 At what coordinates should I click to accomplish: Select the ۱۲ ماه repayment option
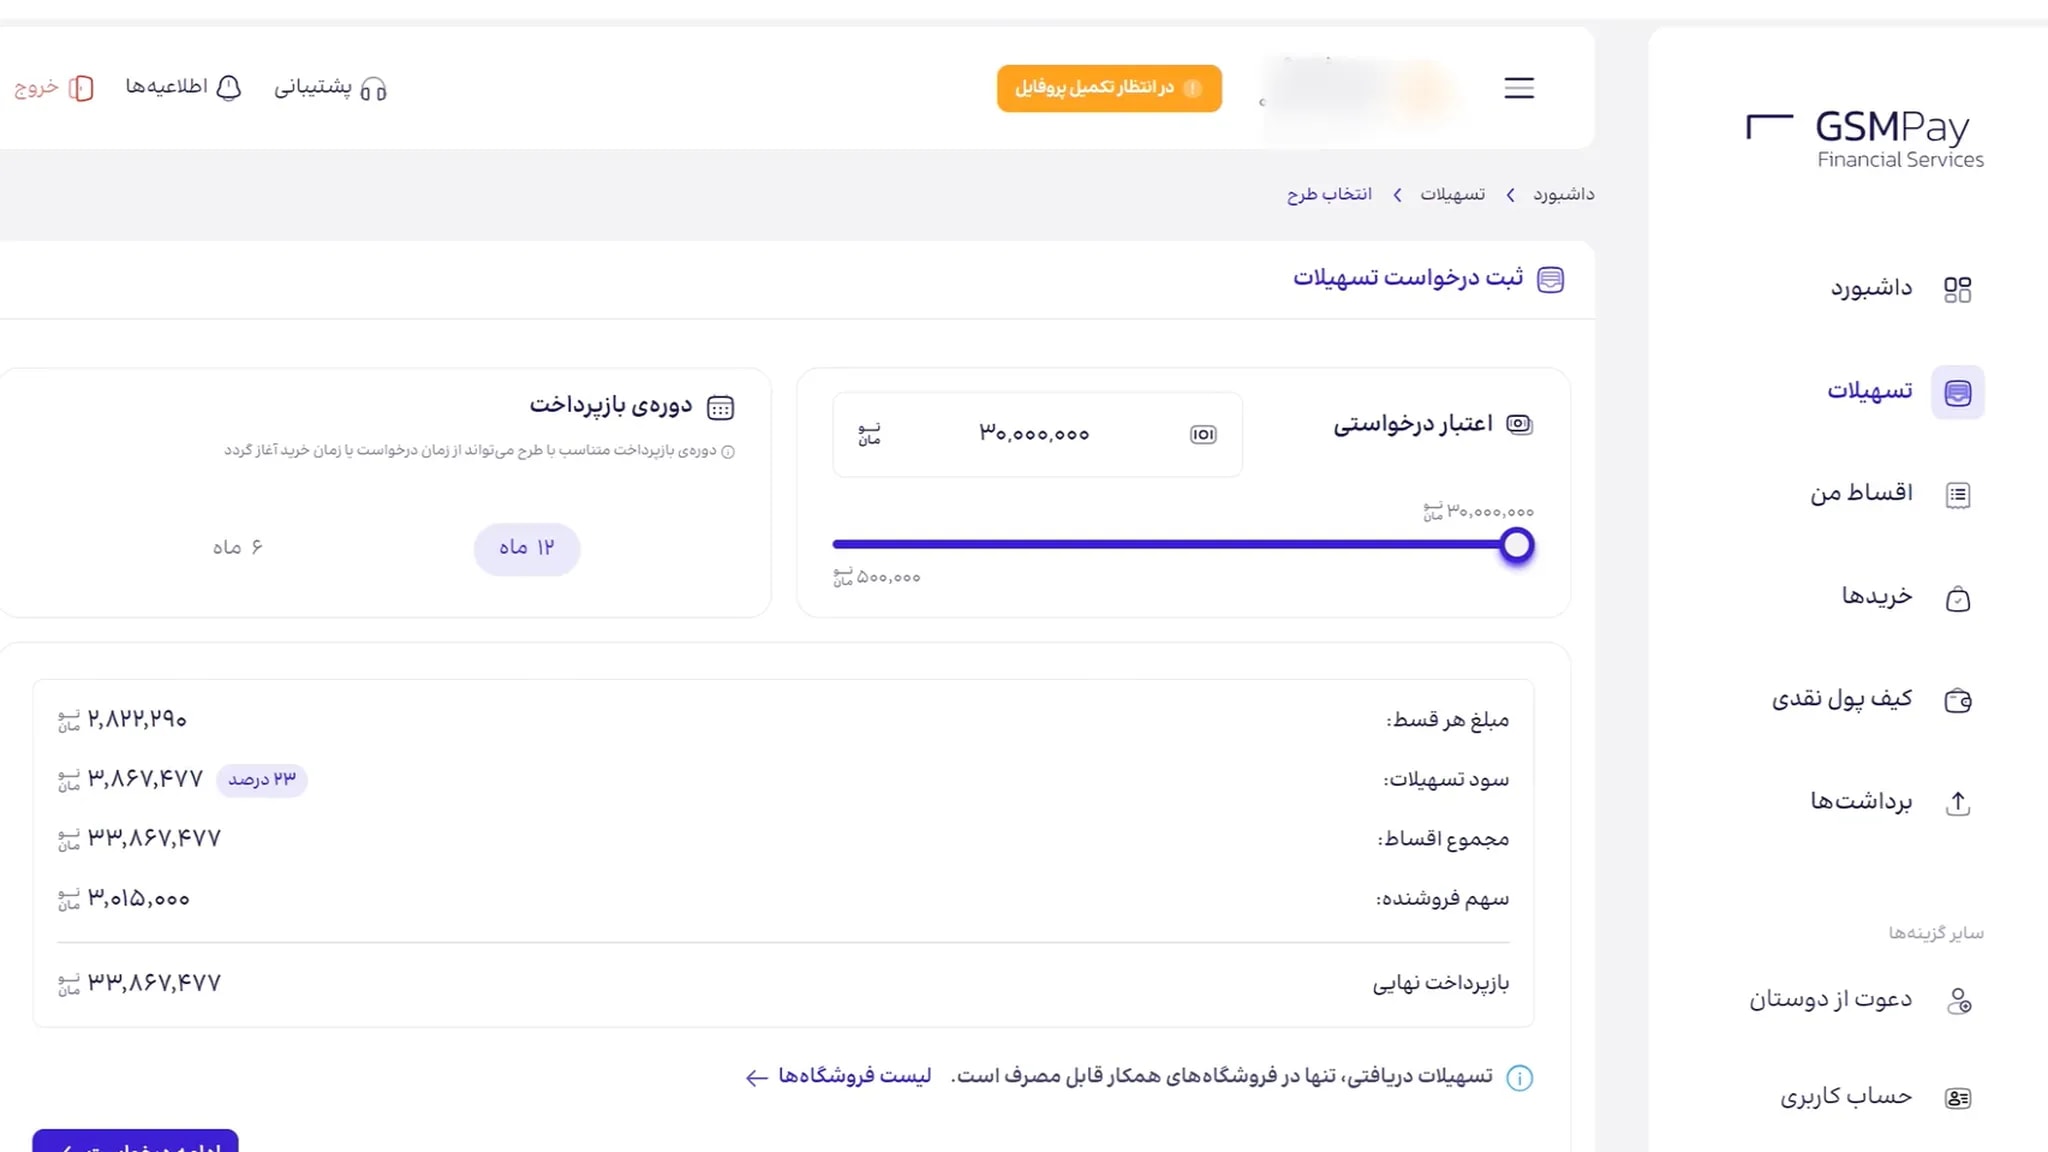(x=527, y=549)
